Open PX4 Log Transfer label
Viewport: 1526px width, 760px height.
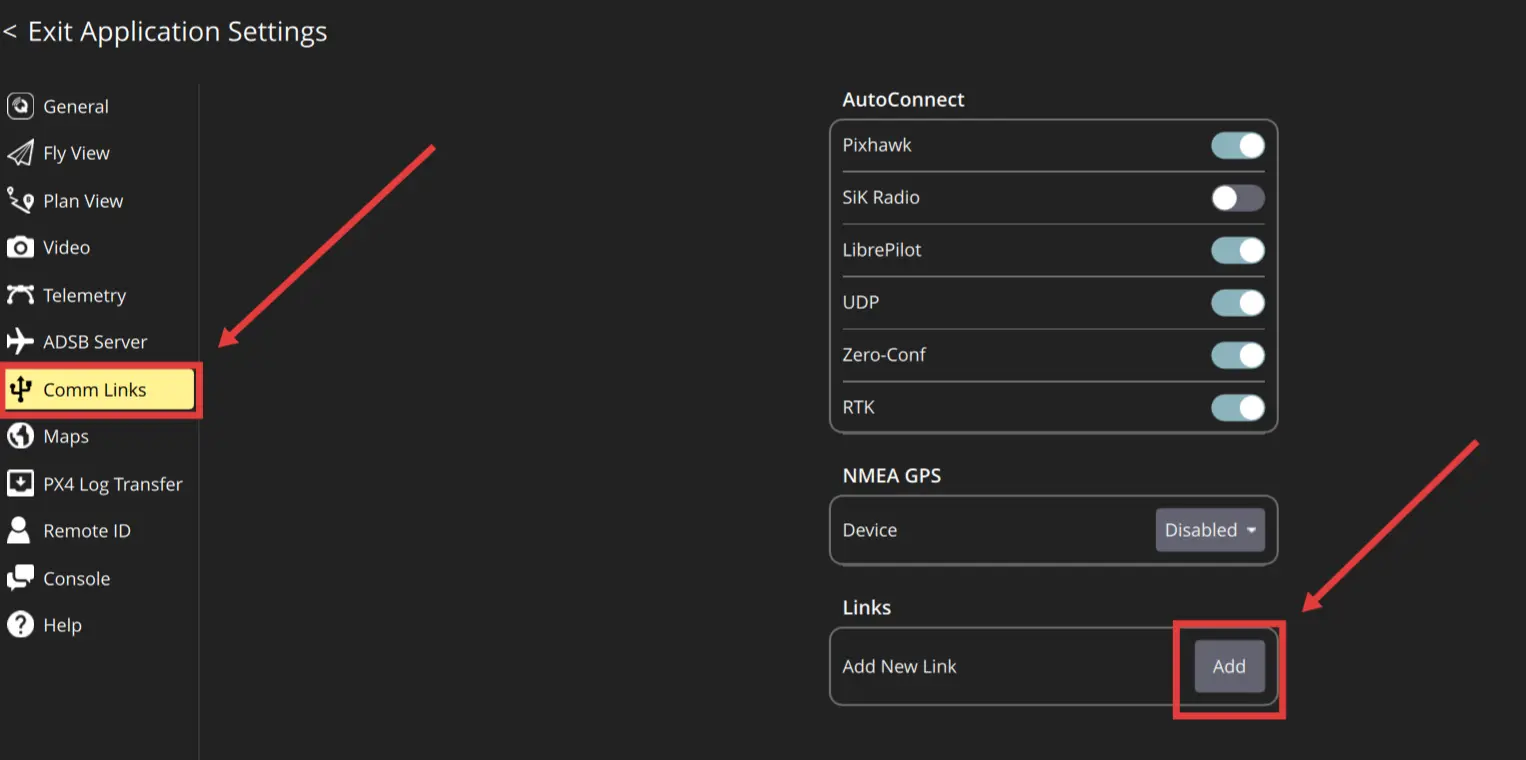pyautogui.click(x=113, y=485)
